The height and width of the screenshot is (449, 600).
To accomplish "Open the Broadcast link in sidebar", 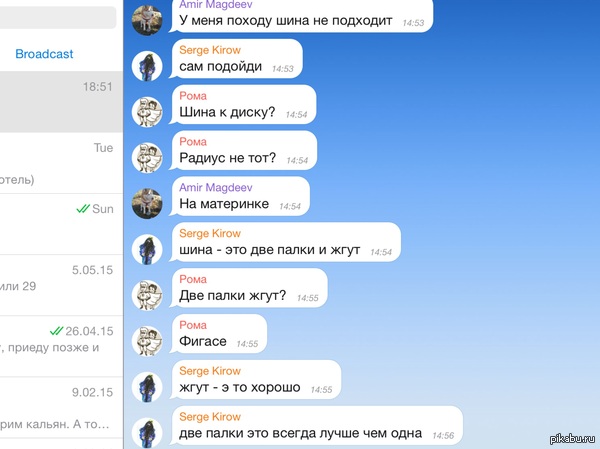I will (44, 54).
